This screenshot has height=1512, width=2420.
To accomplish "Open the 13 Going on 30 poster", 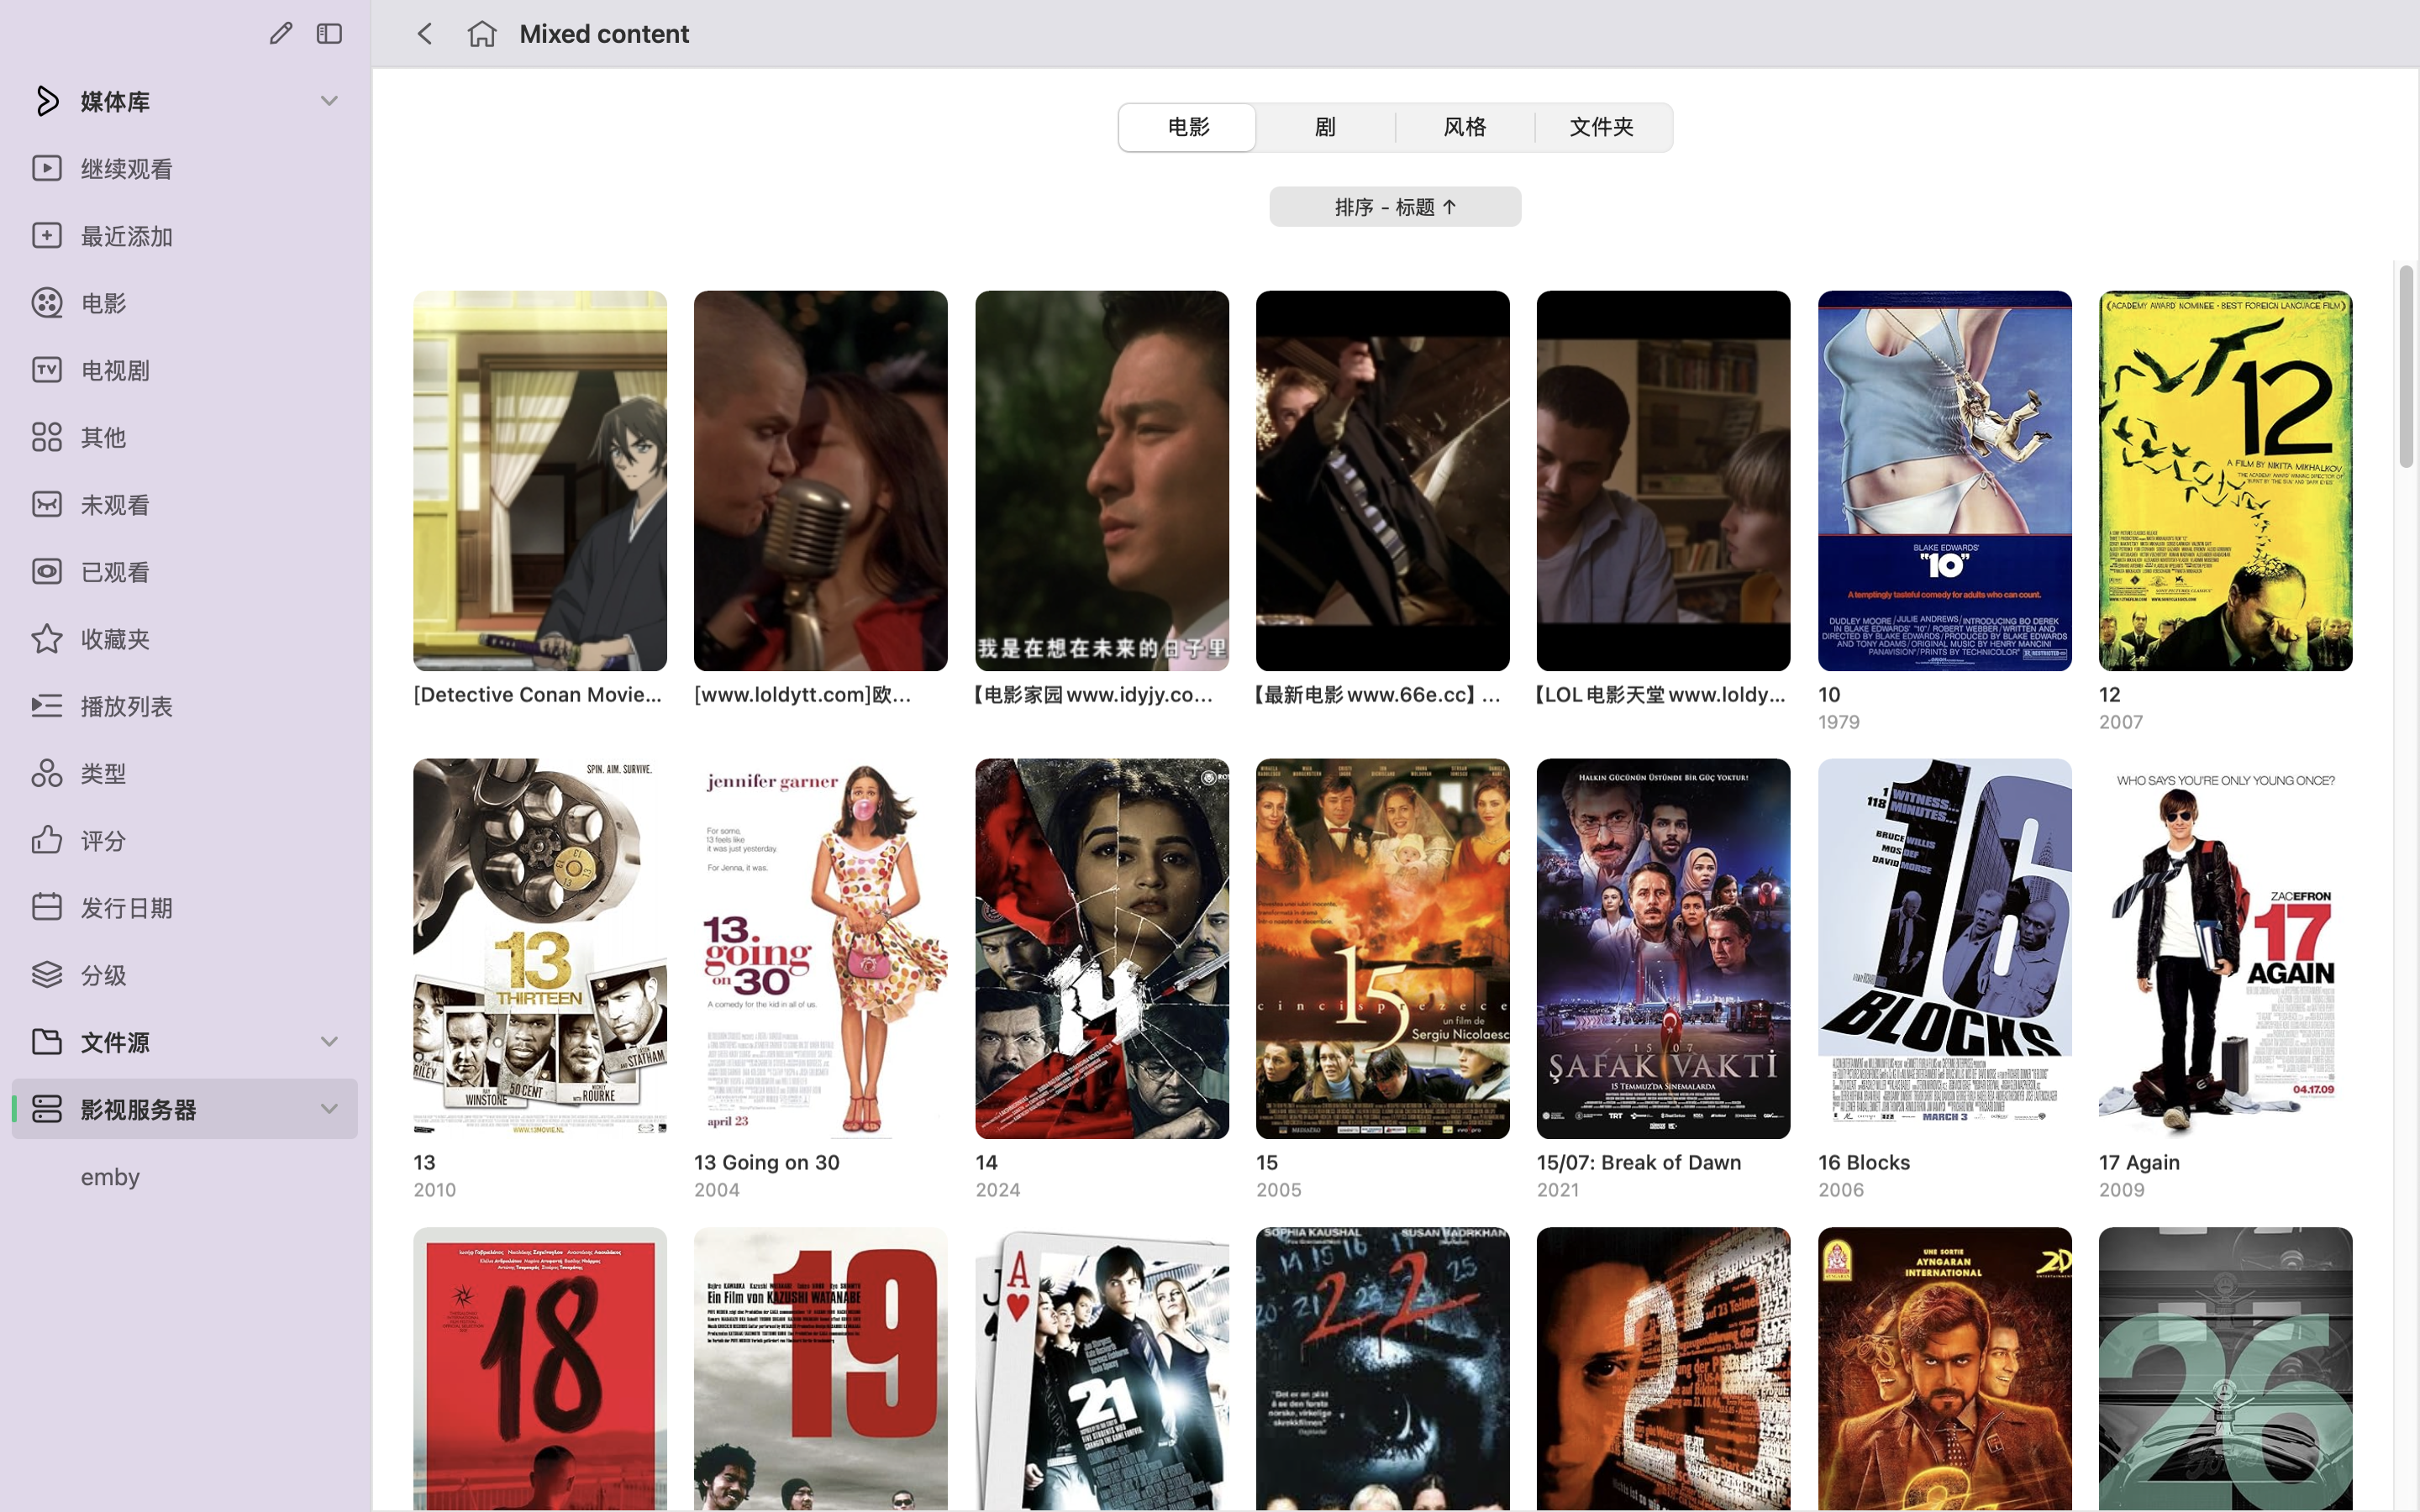I will pyautogui.click(x=821, y=949).
